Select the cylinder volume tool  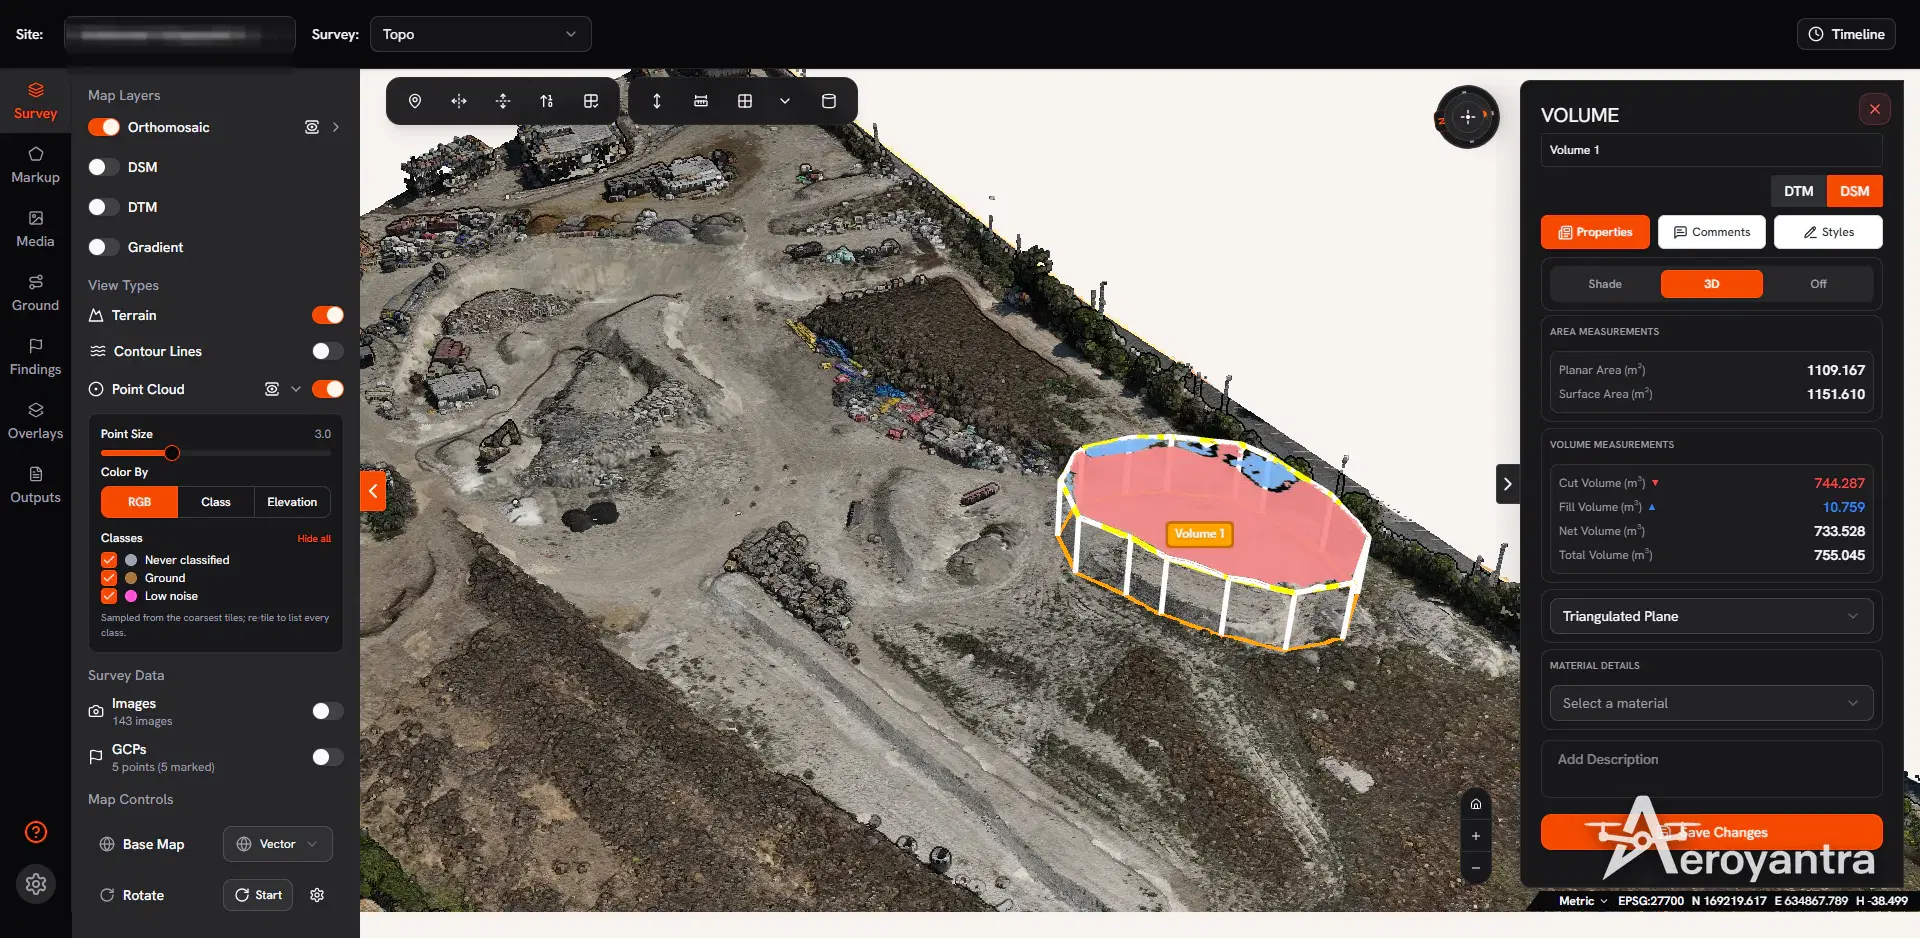tap(829, 101)
